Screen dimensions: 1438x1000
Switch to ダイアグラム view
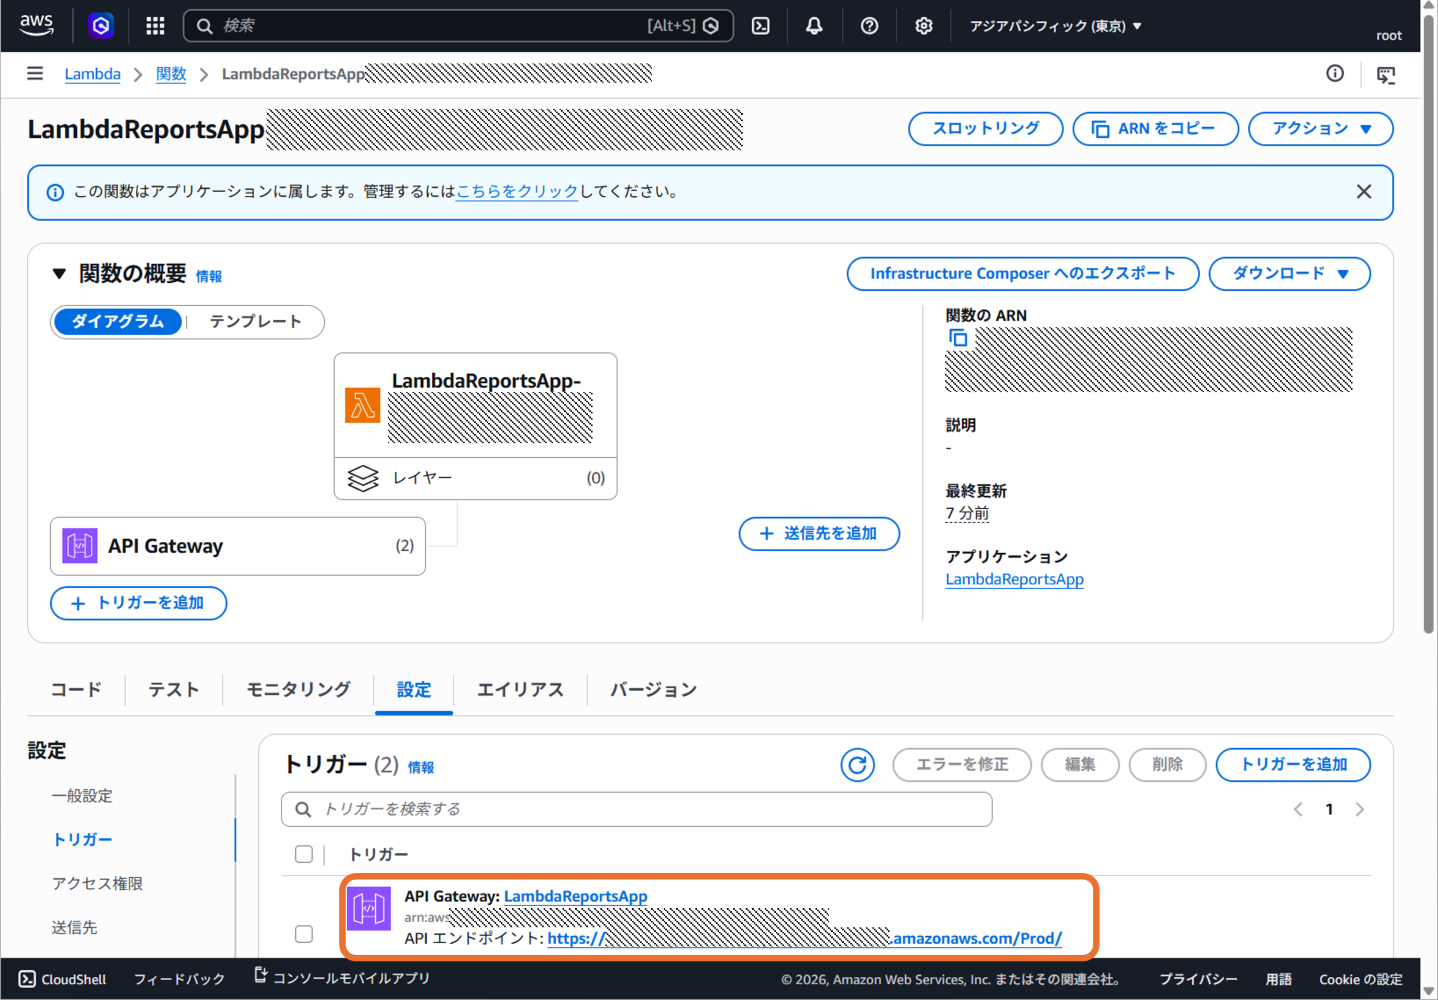click(118, 321)
